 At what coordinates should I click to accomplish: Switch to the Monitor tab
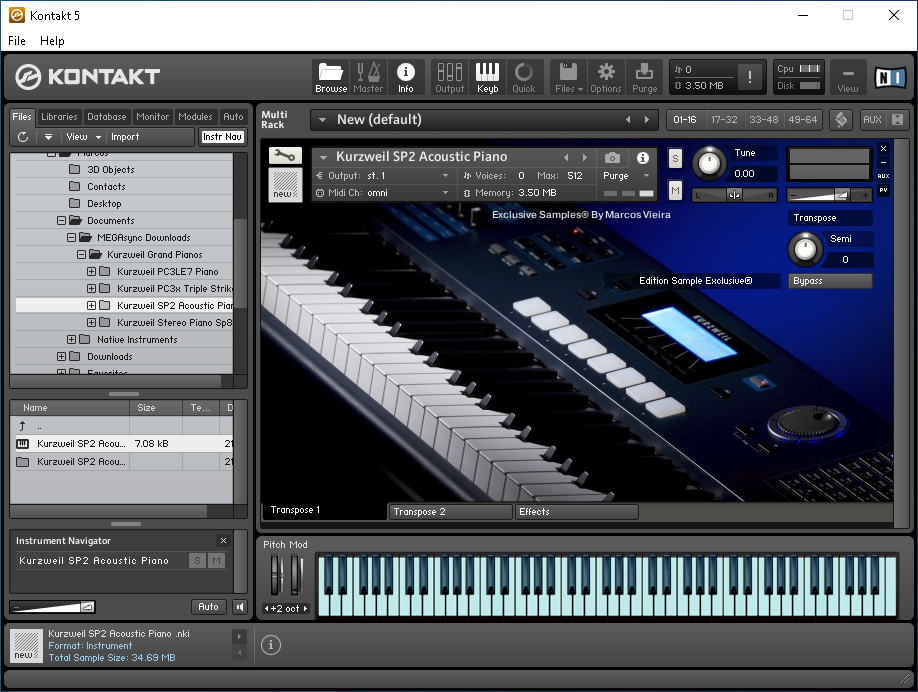152,117
